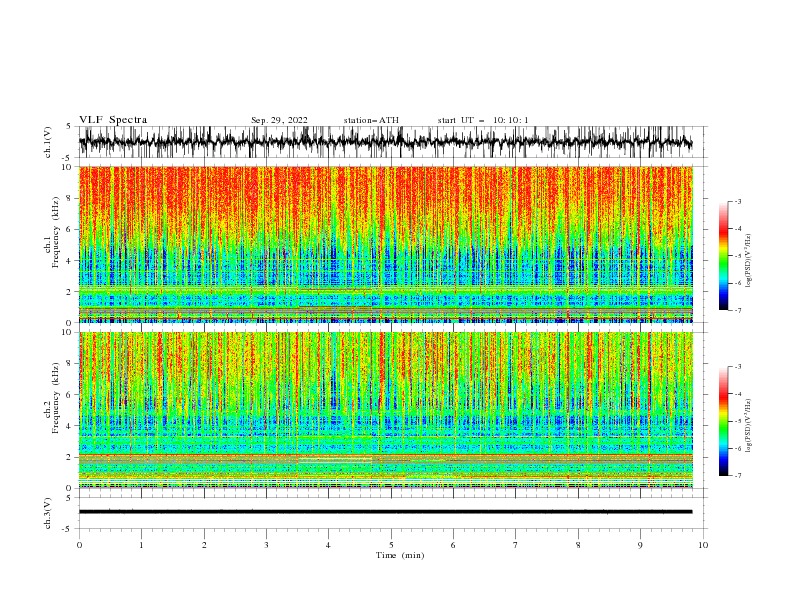
Task: Click the 'station=ATH' label
Action: 371,120
